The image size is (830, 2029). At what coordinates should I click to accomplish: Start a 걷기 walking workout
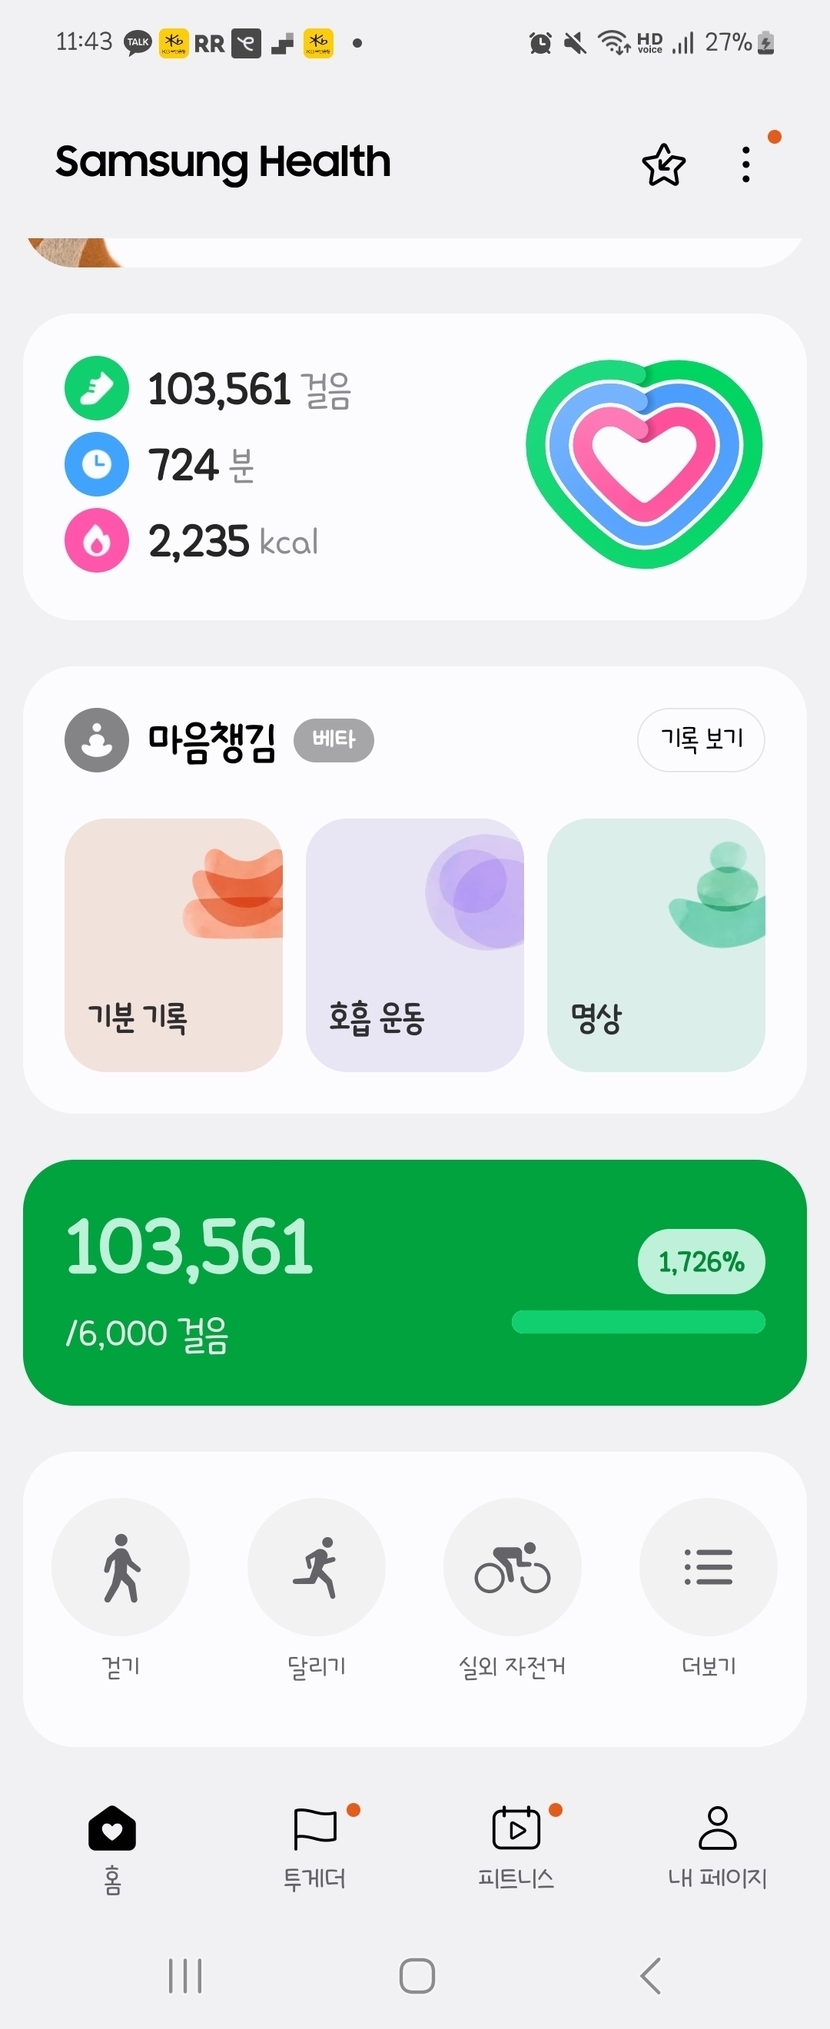121,1567
